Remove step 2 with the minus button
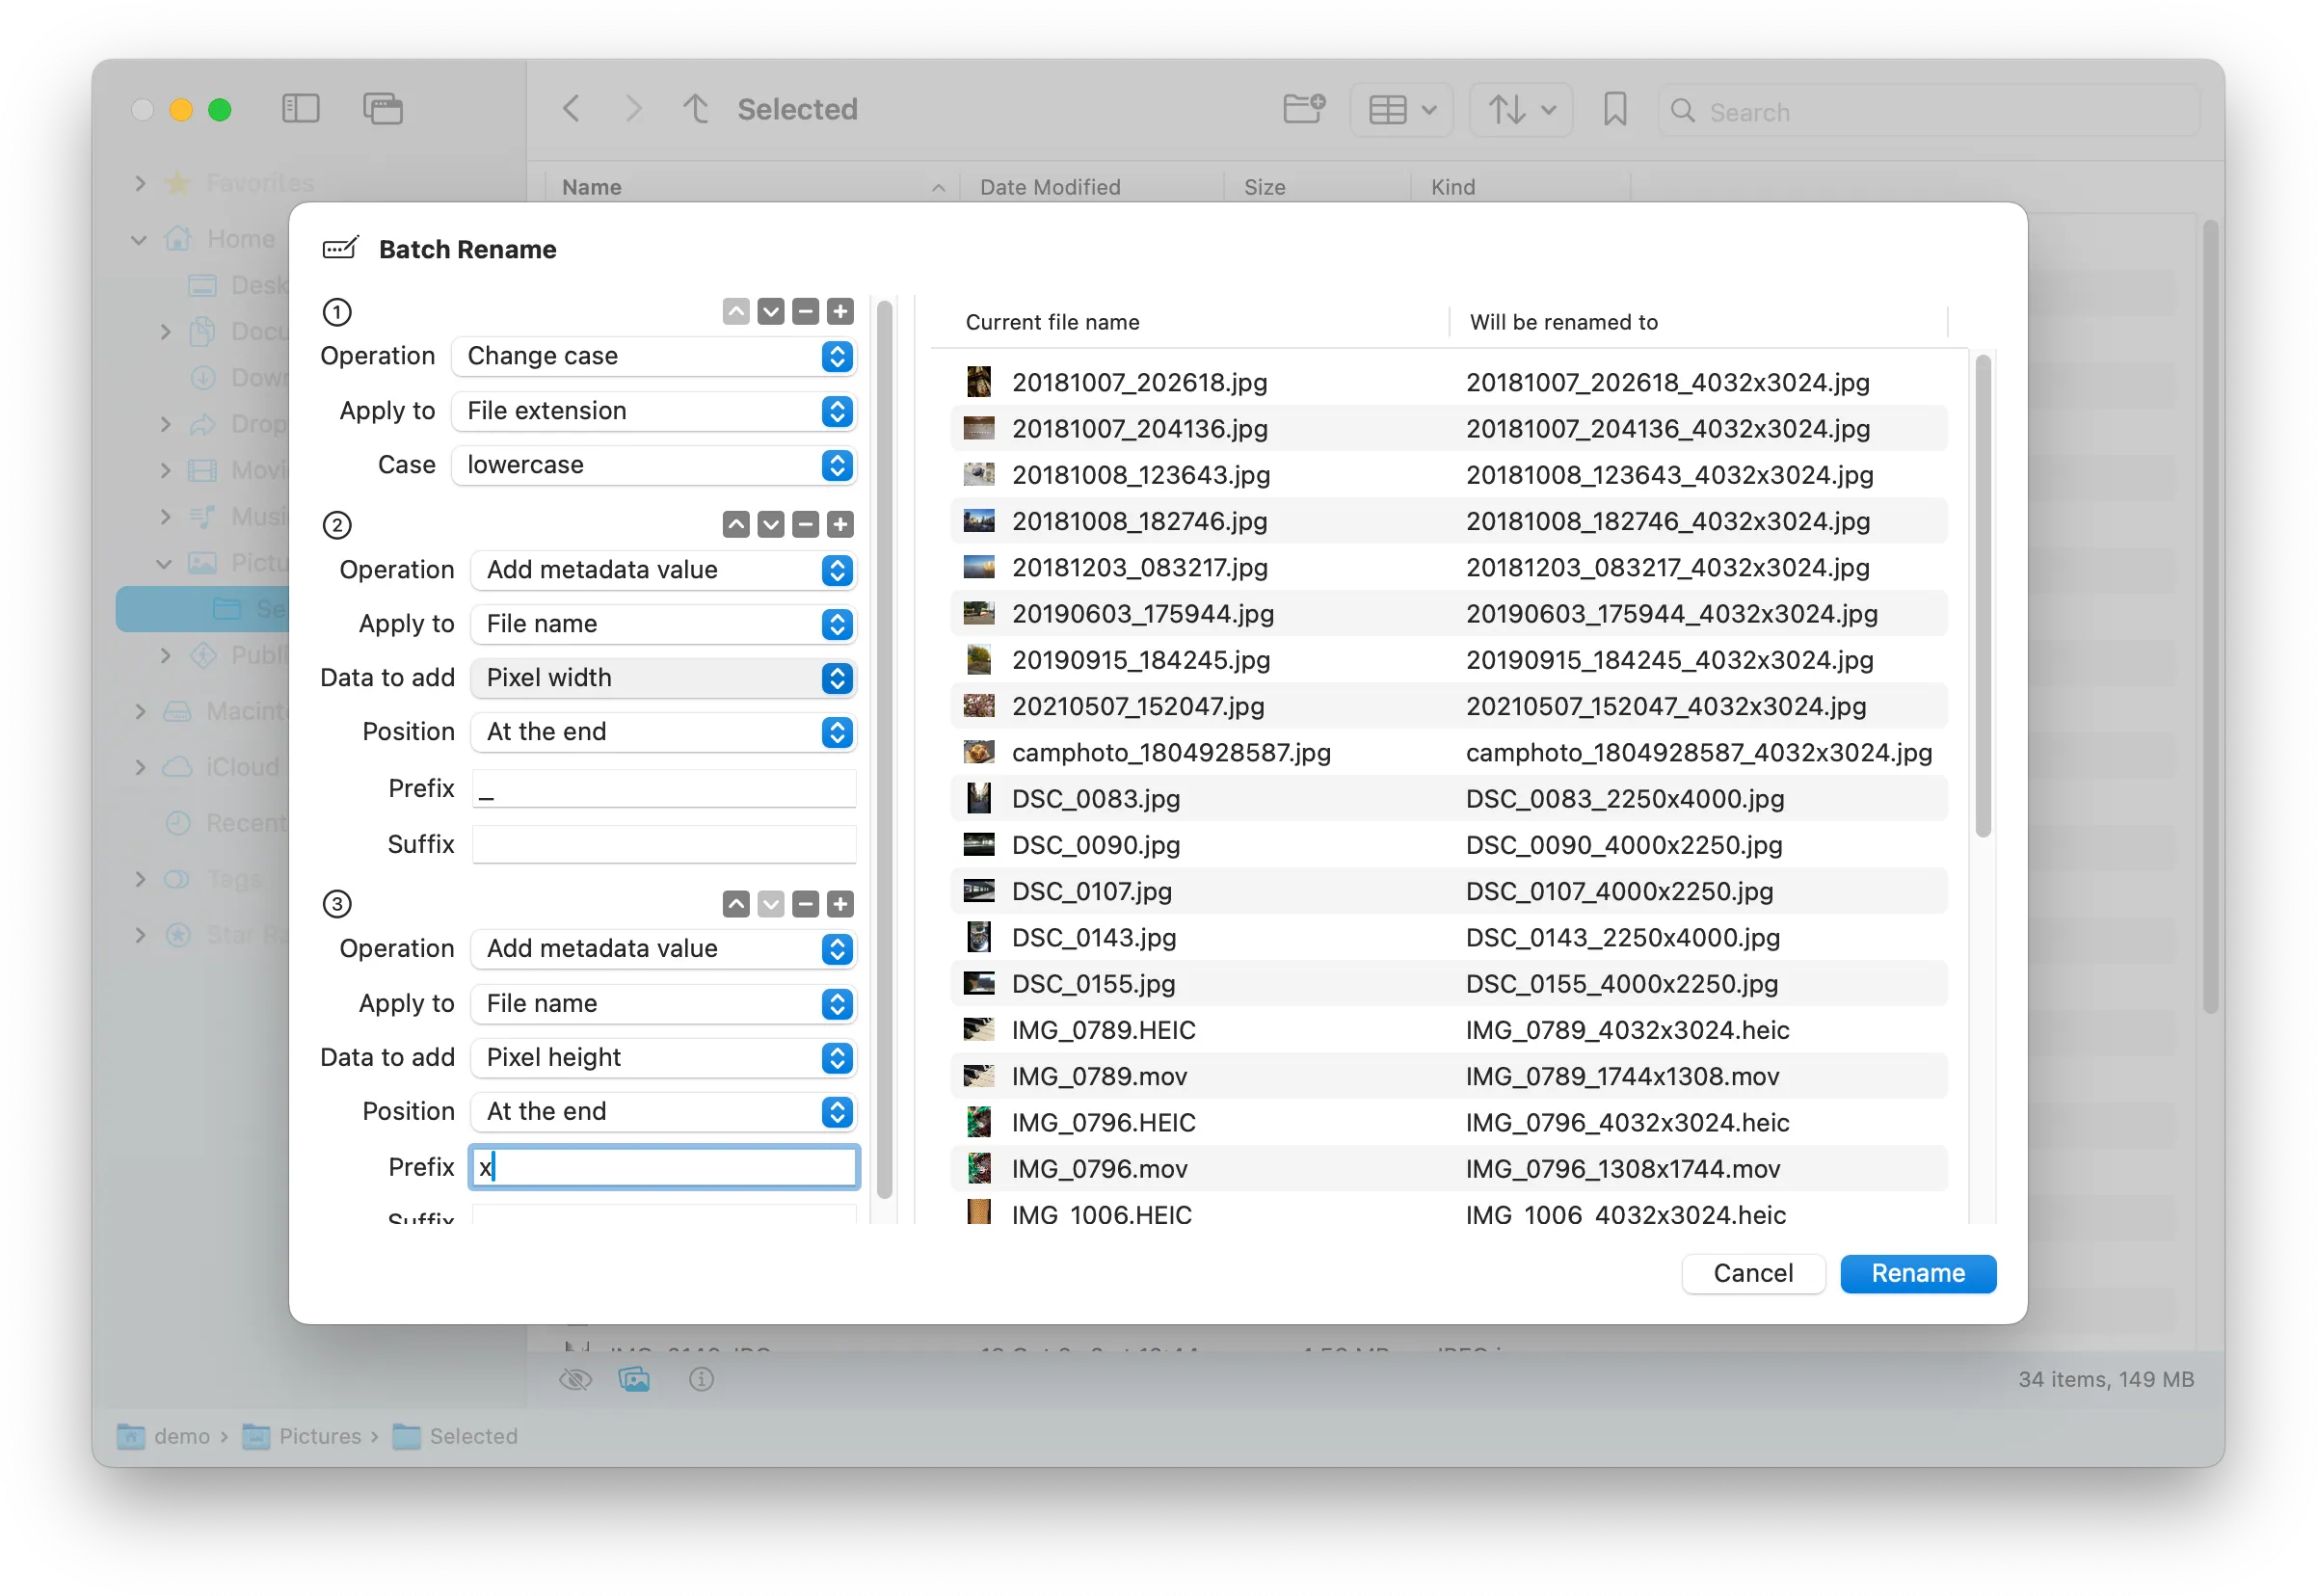The height and width of the screenshot is (1596, 2317). [x=805, y=525]
